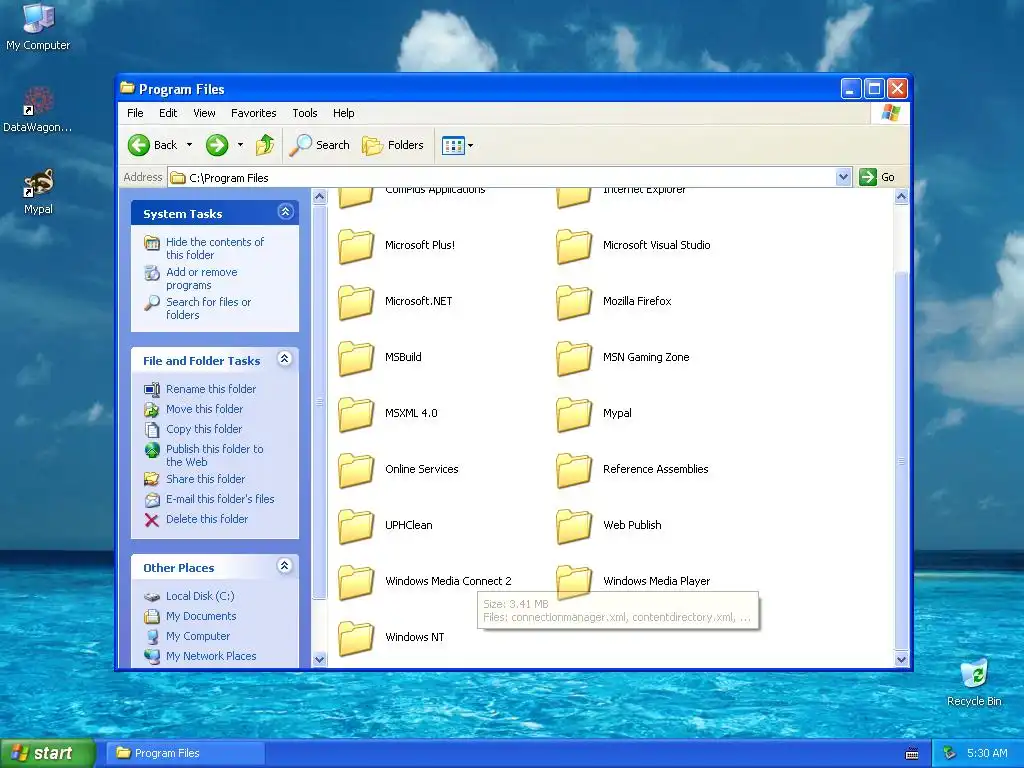
Task: Click E-mail this folder's files
Action: [219, 499]
